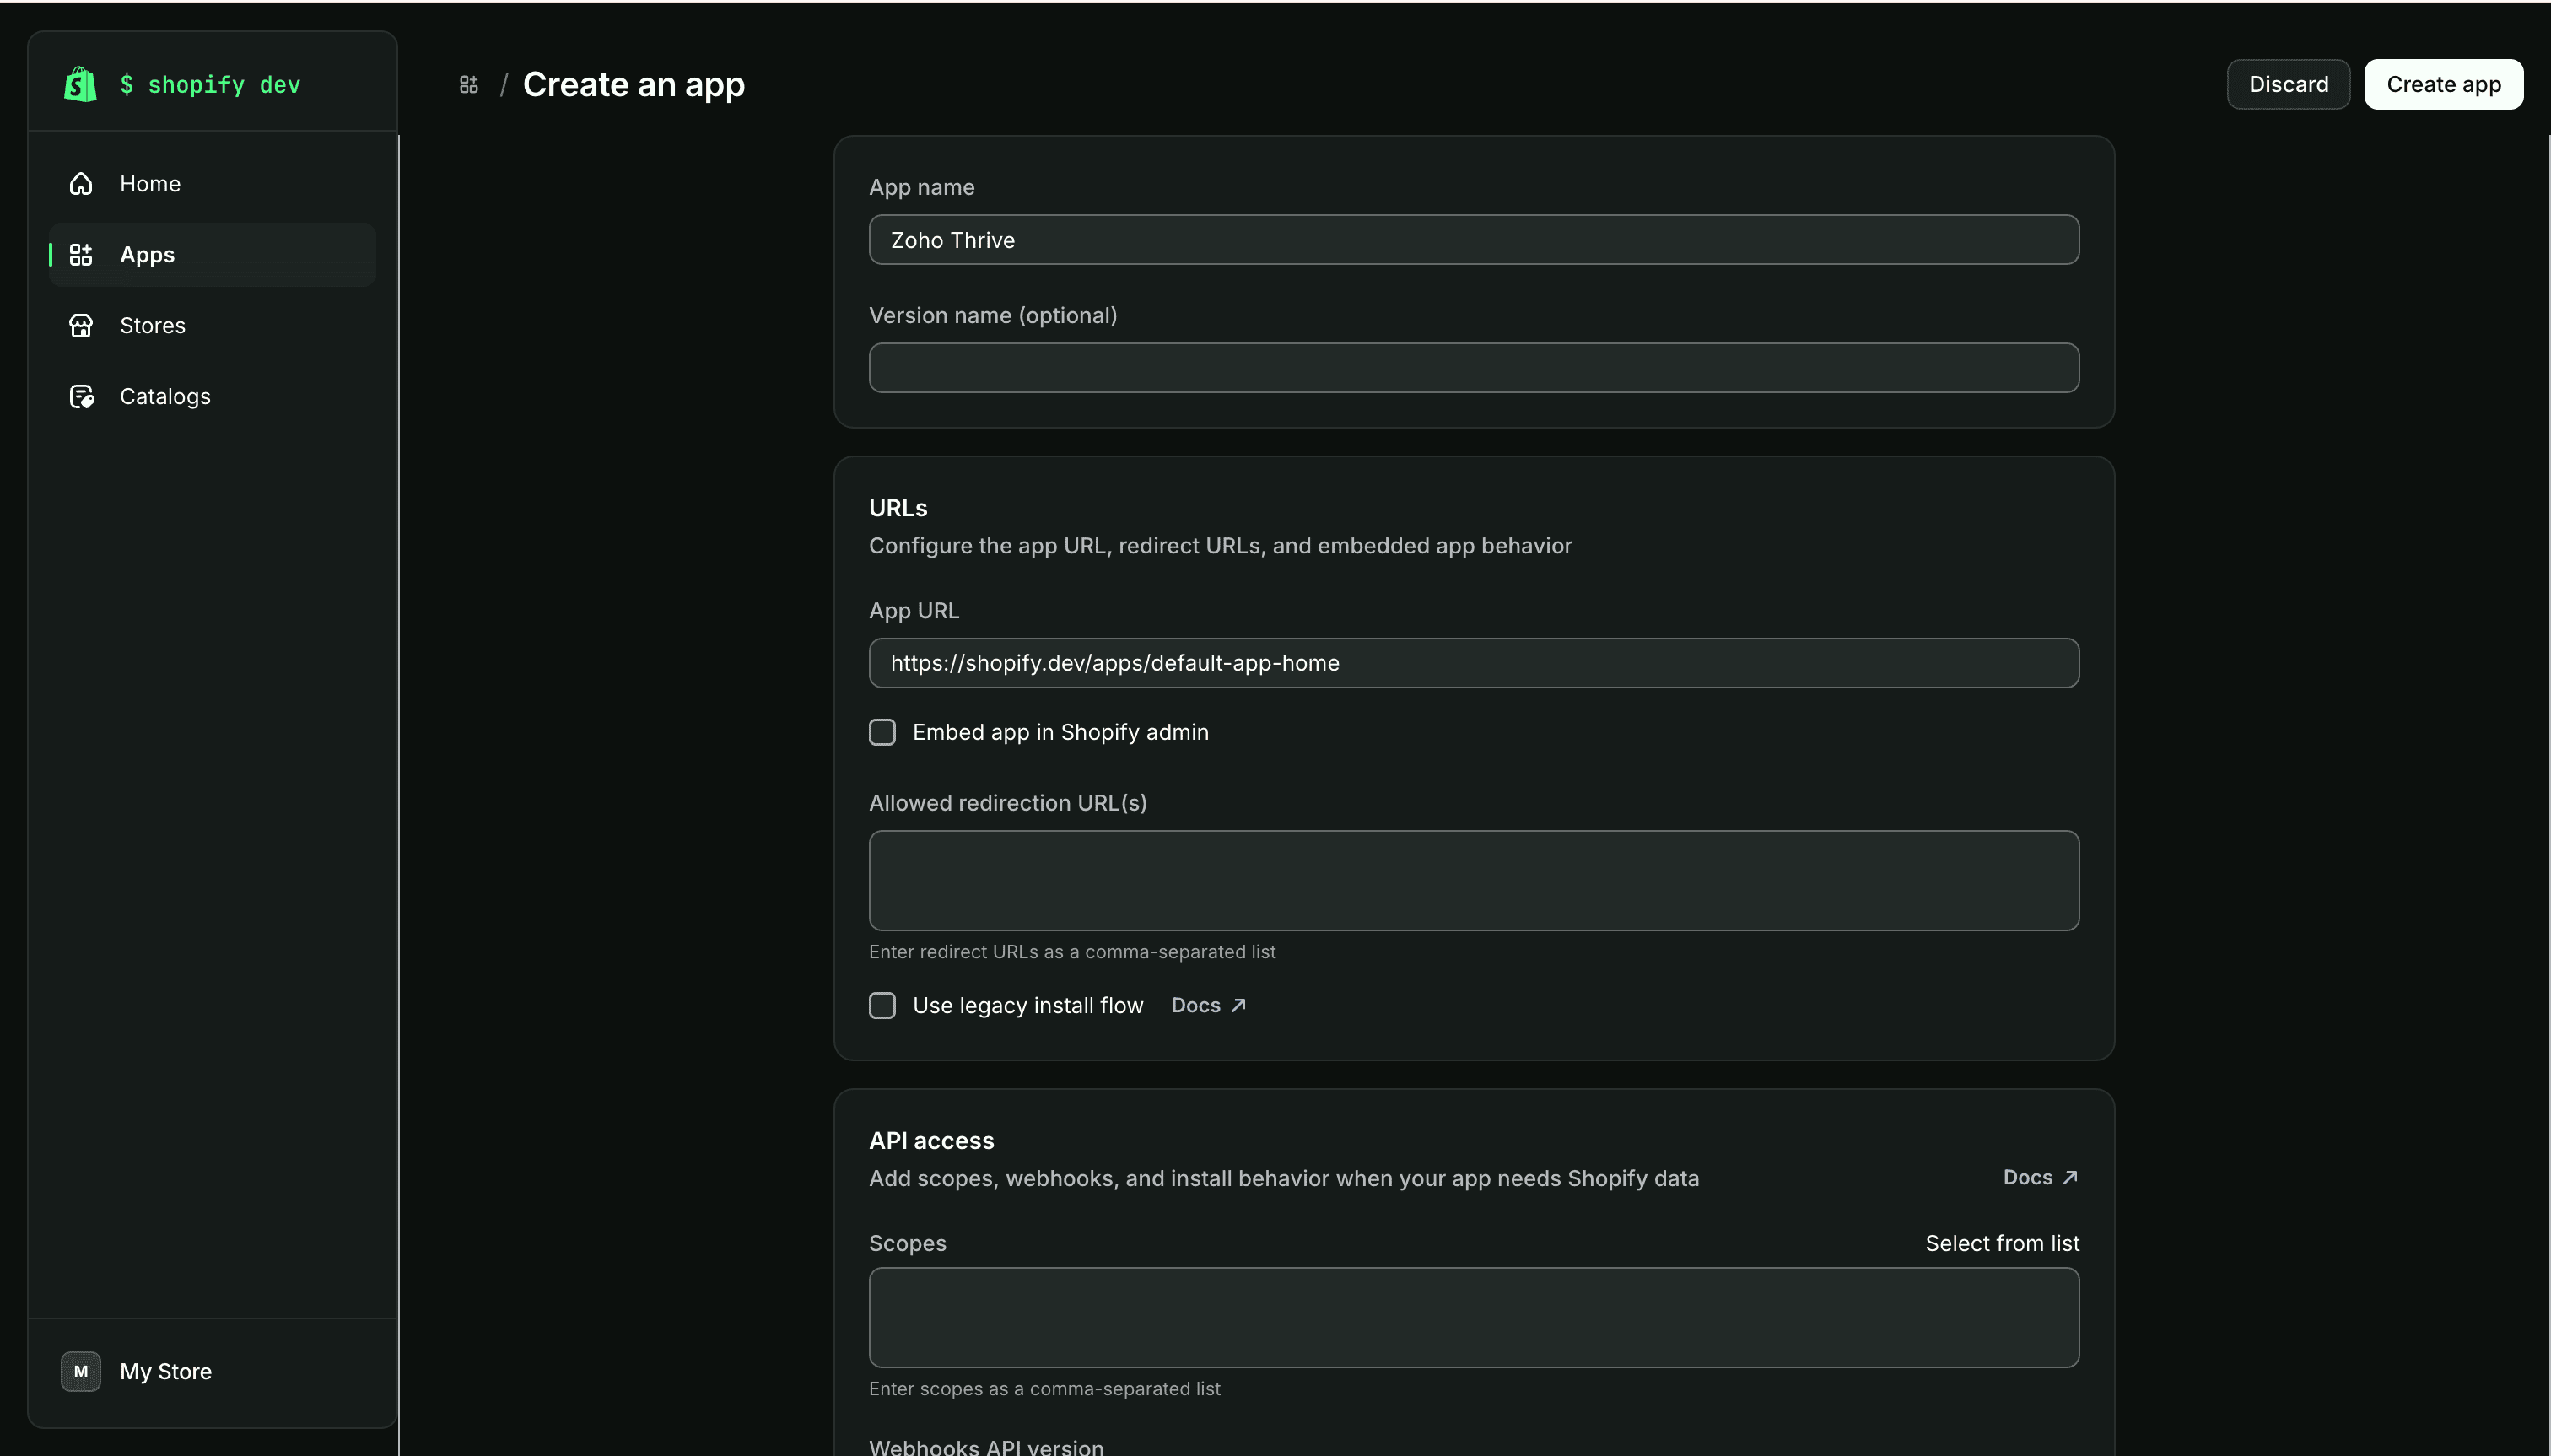Click the Catalogs icon in sidebar

81,397
